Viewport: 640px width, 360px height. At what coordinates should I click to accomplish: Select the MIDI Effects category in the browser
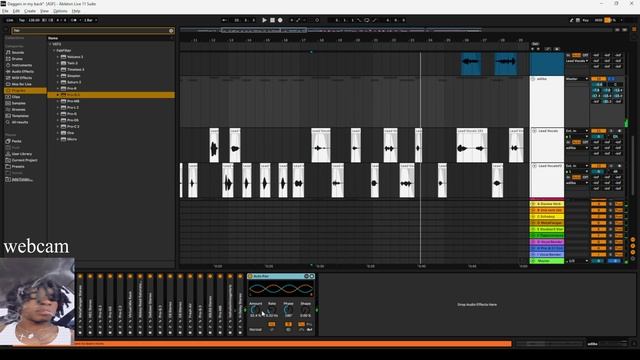pos(22,78)
